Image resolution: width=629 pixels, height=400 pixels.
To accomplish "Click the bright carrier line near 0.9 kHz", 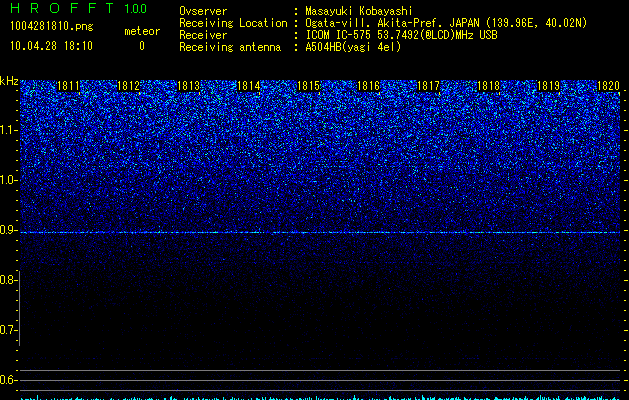I will coord(320,233).
